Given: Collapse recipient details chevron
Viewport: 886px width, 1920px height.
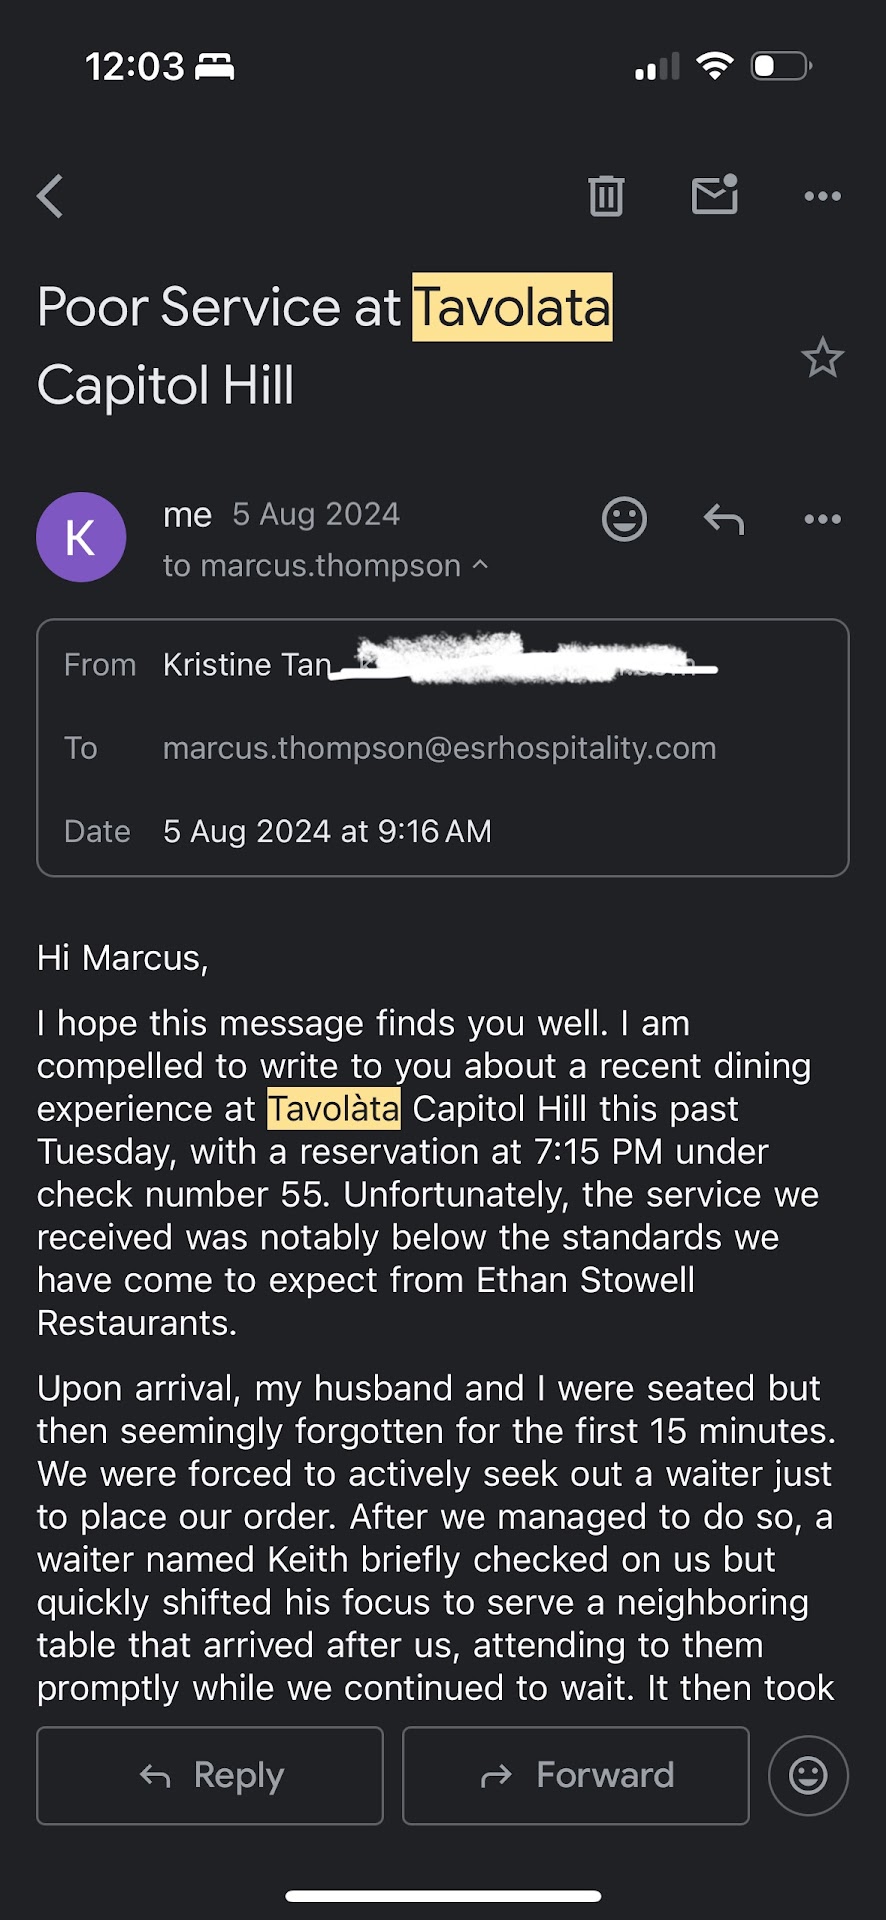Looking at the screenshot, I should (x=481, y=565).
